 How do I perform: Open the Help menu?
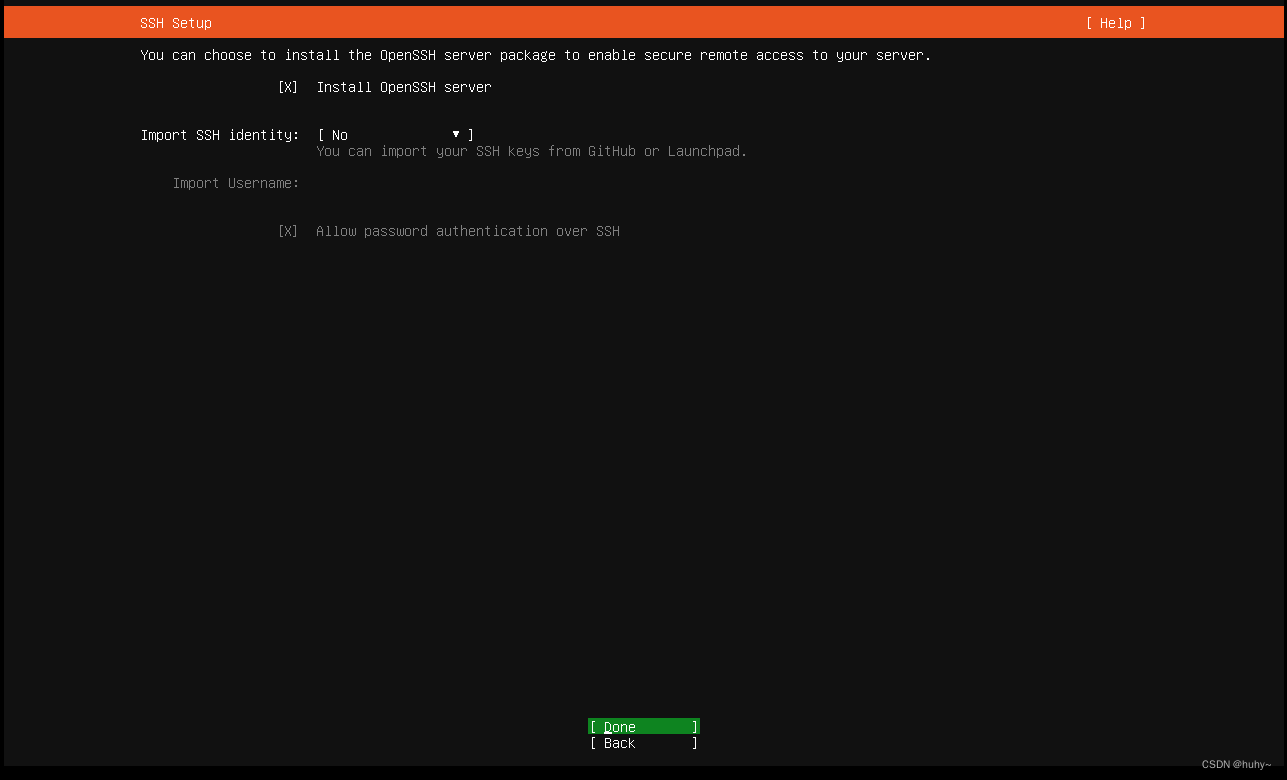[1116, 23]
